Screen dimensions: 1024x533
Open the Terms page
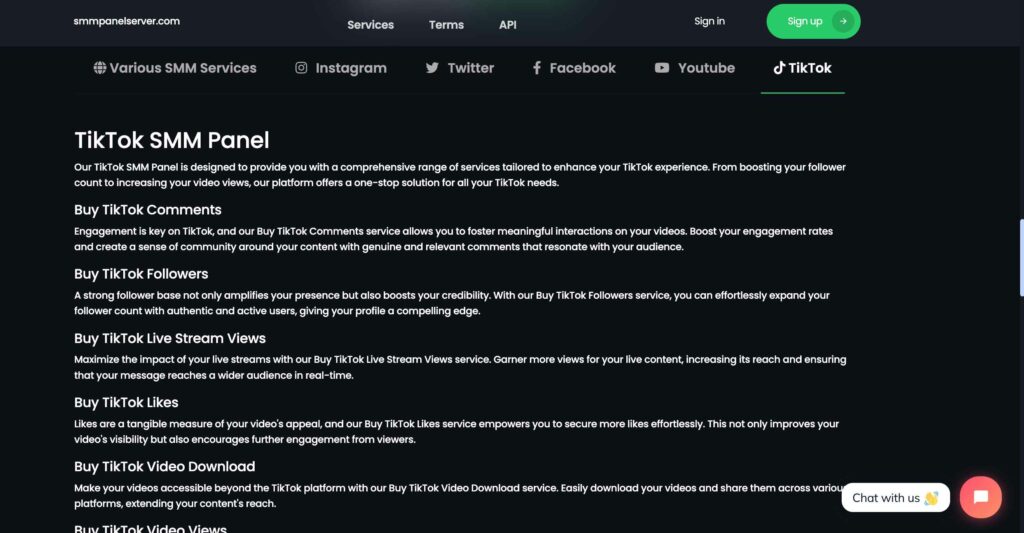pyautogui.click(x=446, y=24)
